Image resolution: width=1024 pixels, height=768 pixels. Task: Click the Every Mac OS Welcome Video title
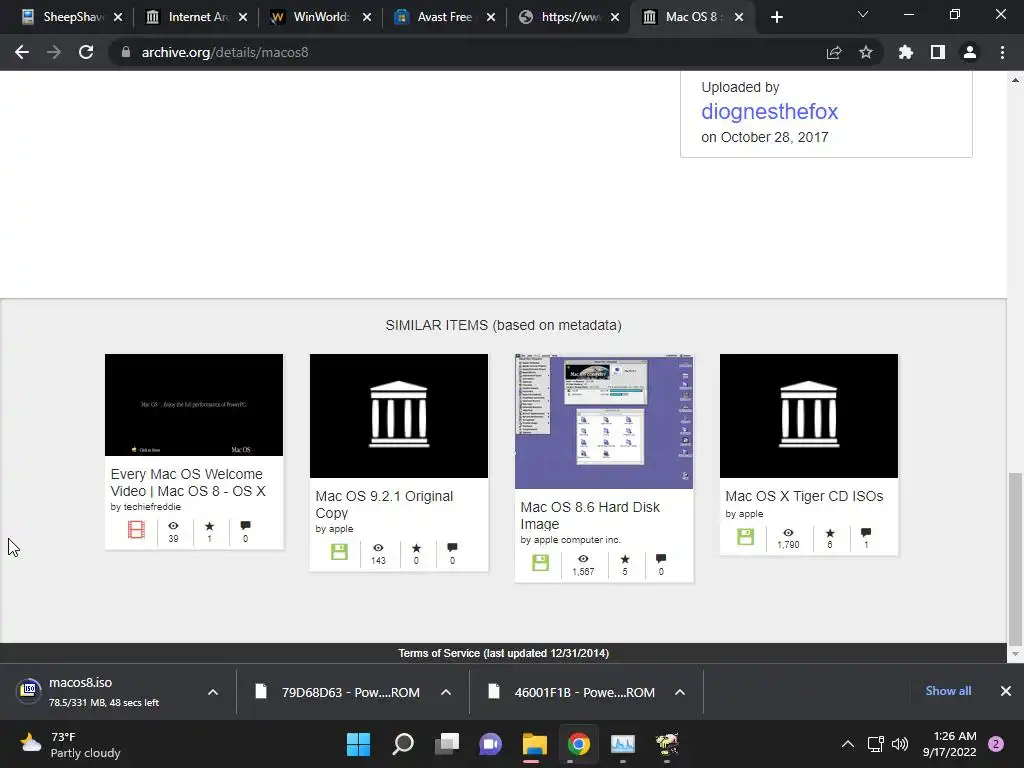188,483
